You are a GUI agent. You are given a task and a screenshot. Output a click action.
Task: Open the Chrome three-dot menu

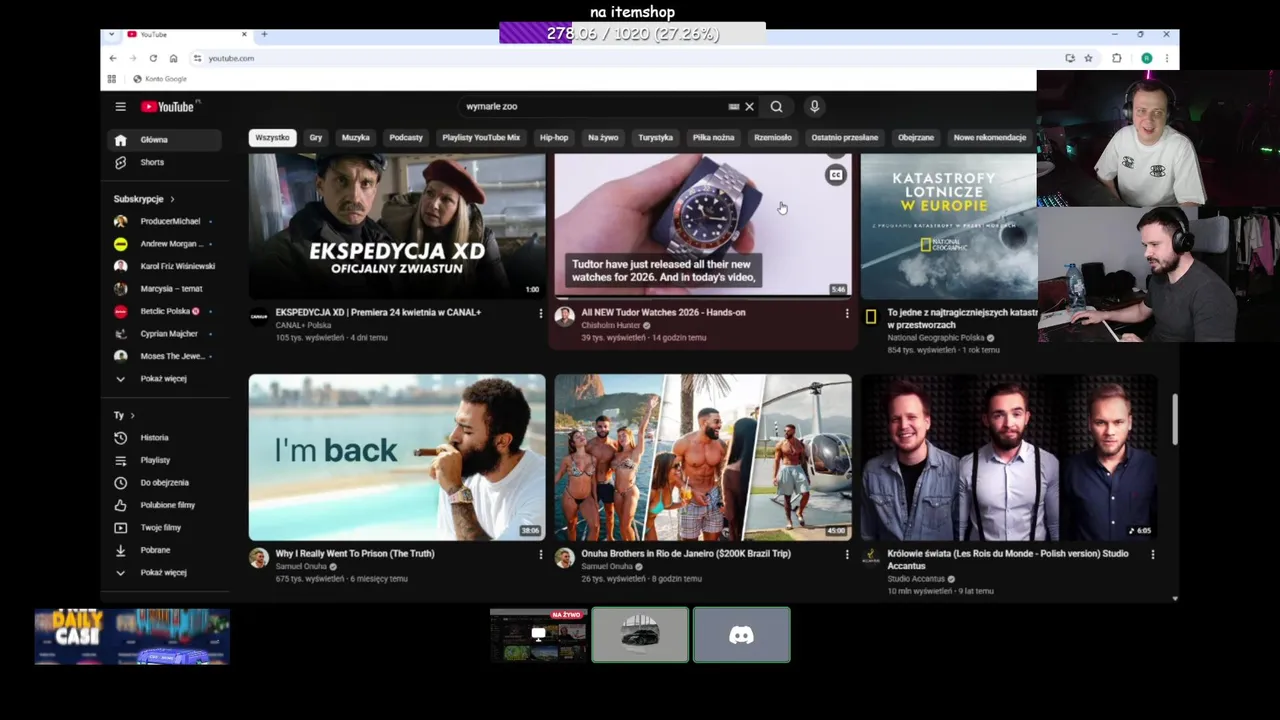1166,58
